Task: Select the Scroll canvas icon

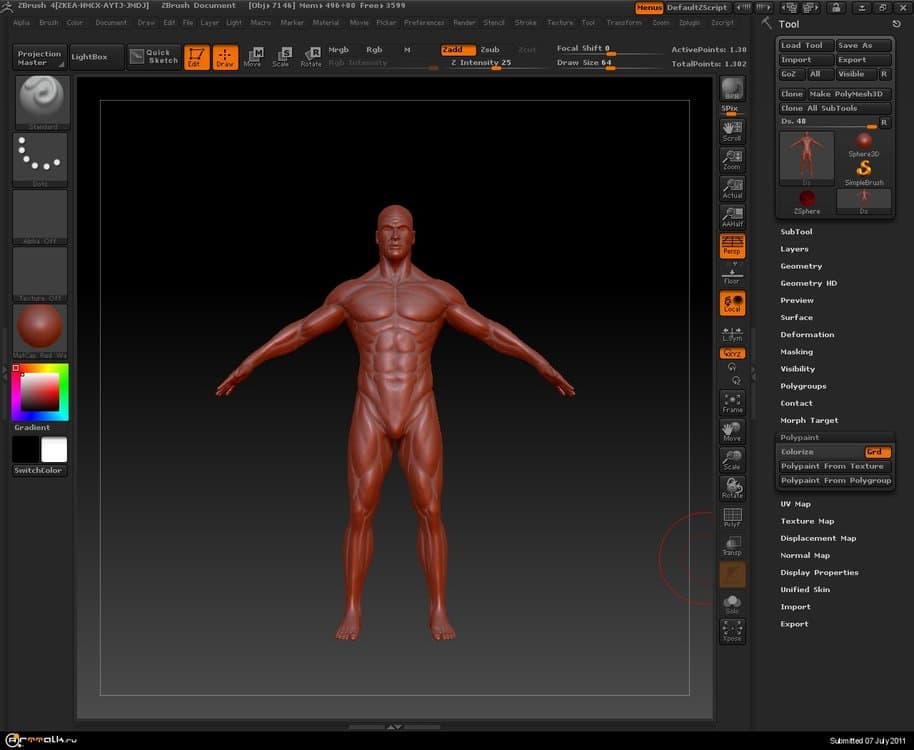Action: 732,131
